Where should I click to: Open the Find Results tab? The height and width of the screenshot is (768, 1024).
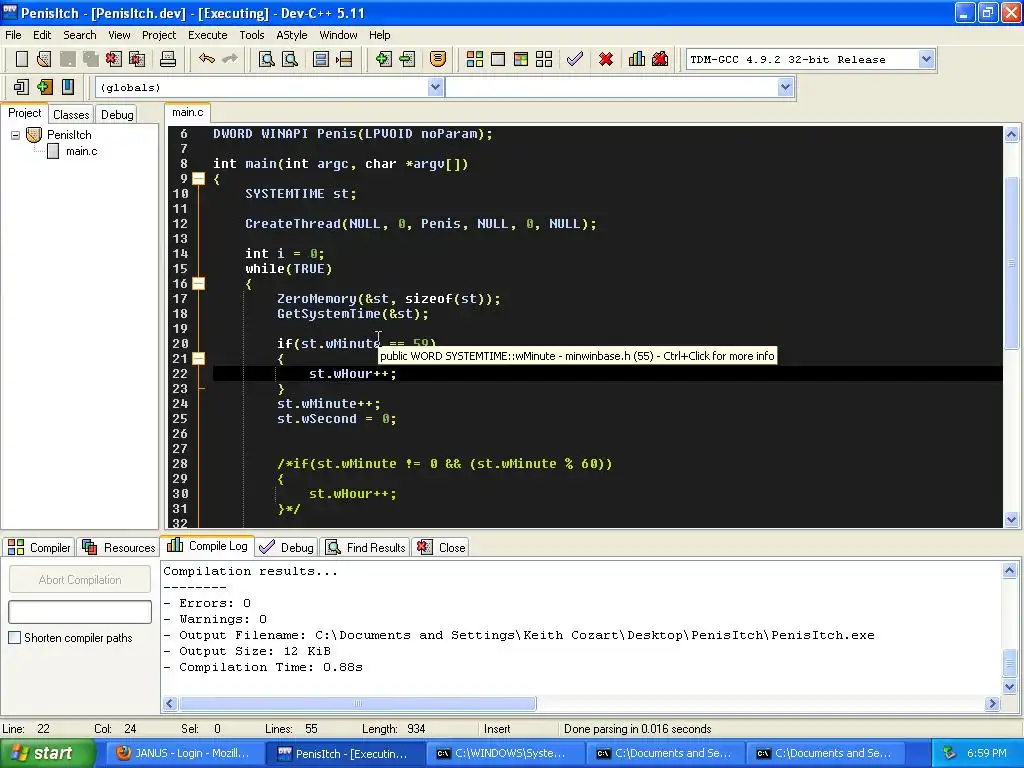tap(366, 547)
